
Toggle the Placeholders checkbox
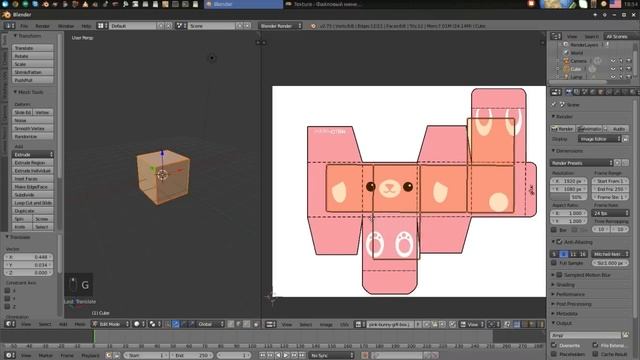coord(554,354)
